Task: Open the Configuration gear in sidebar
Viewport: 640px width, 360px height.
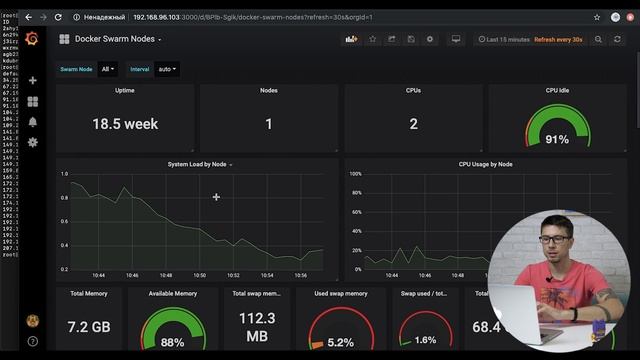Action: point(33,142)
